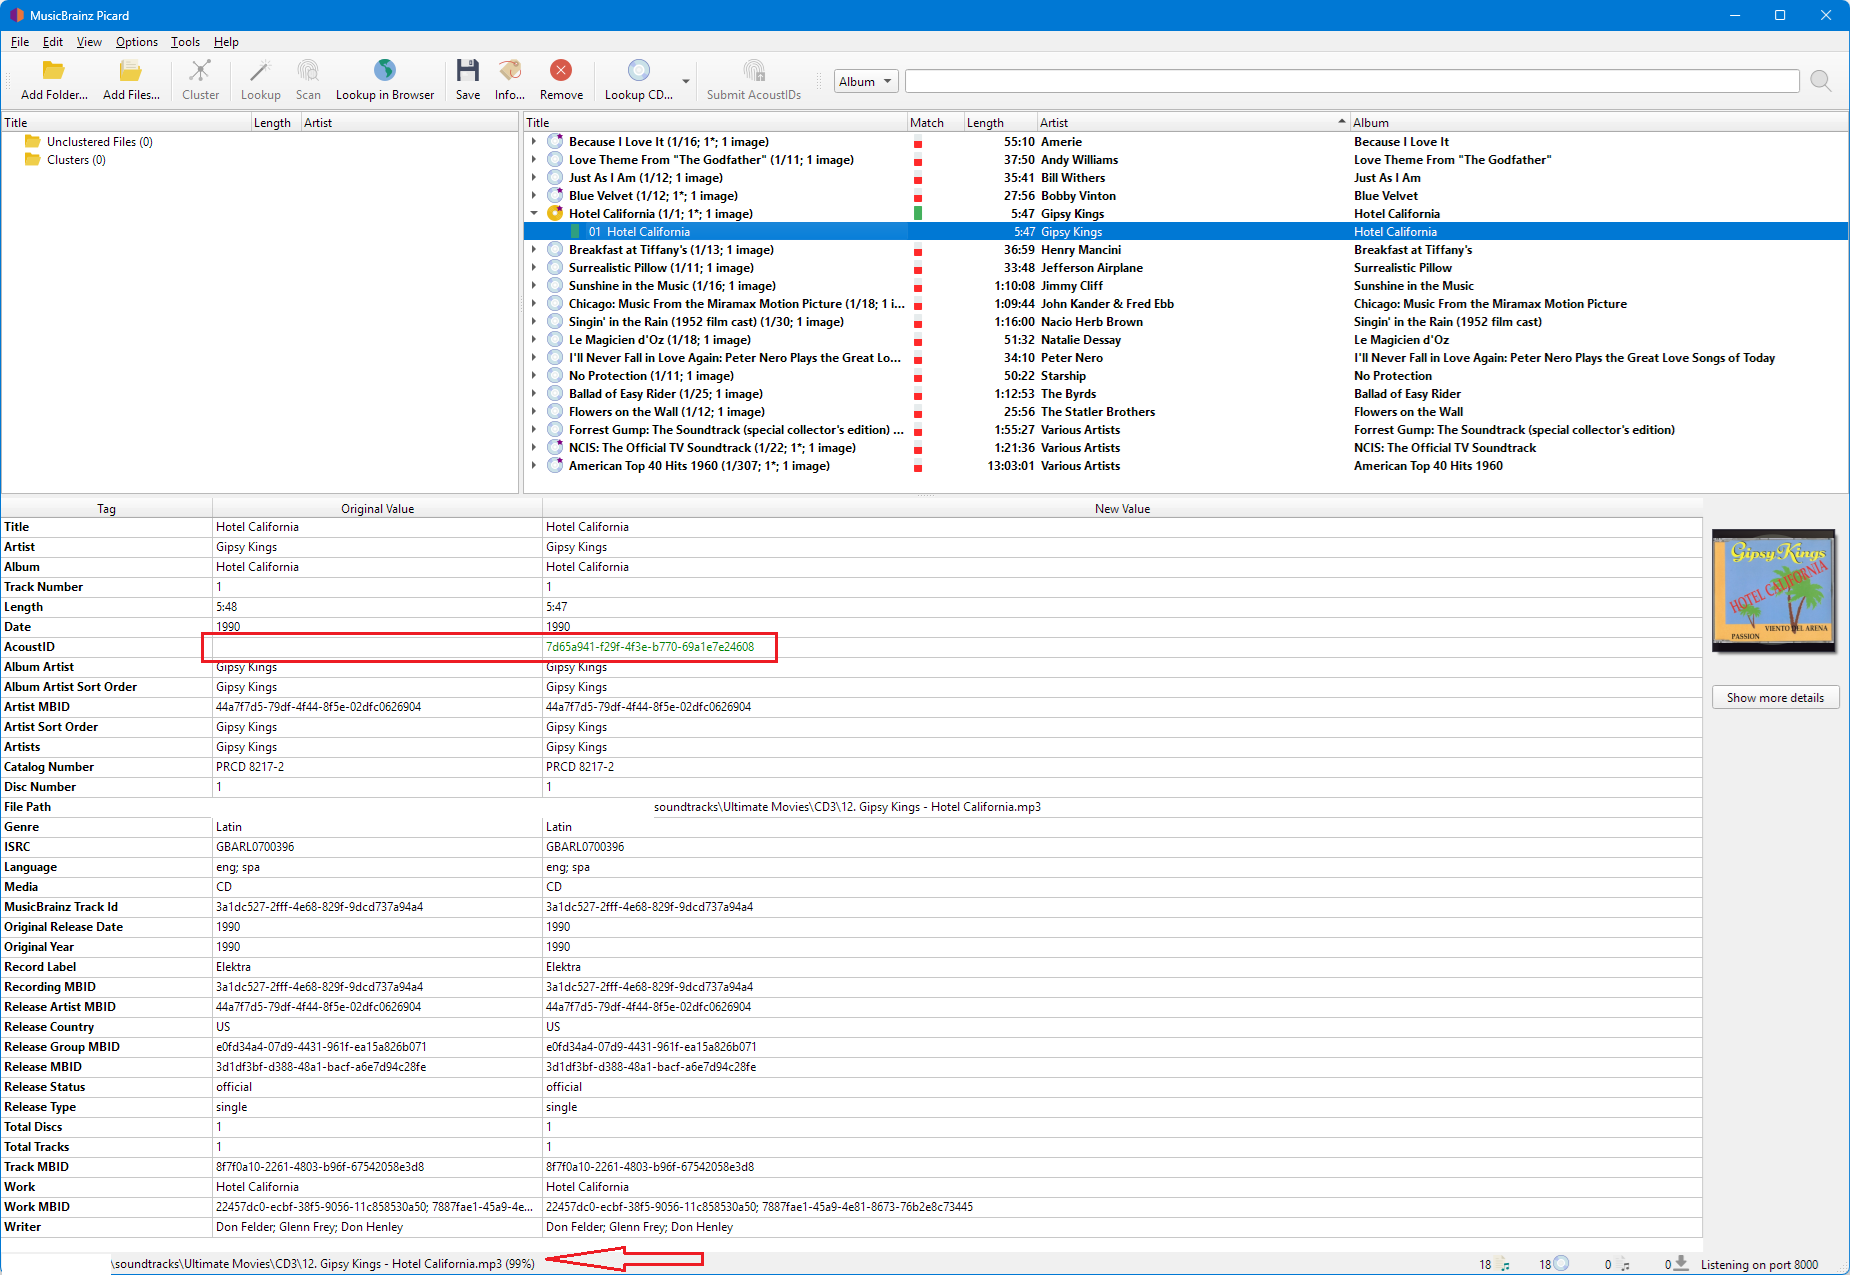Open the Lookup CD drive dropdown arrow

pyautogui.click(x=686, y=82)
